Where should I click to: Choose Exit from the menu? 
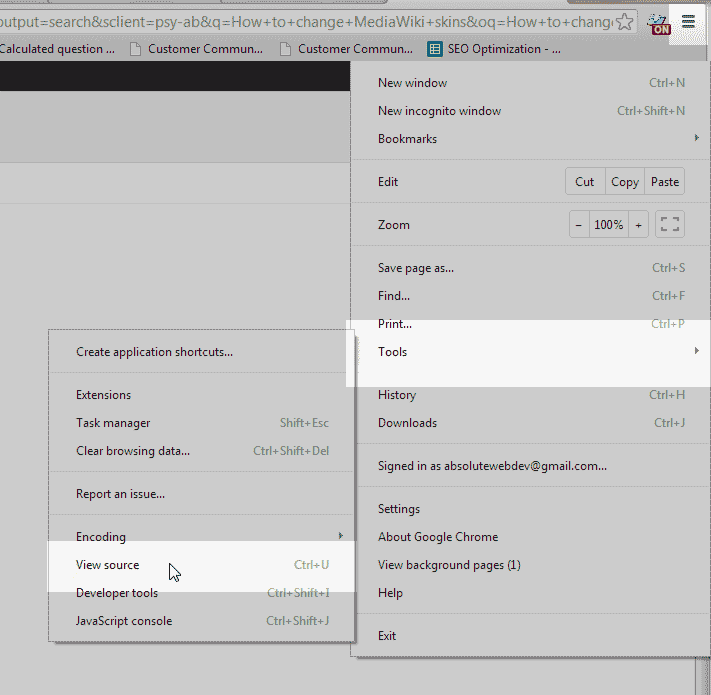(531, 636)
